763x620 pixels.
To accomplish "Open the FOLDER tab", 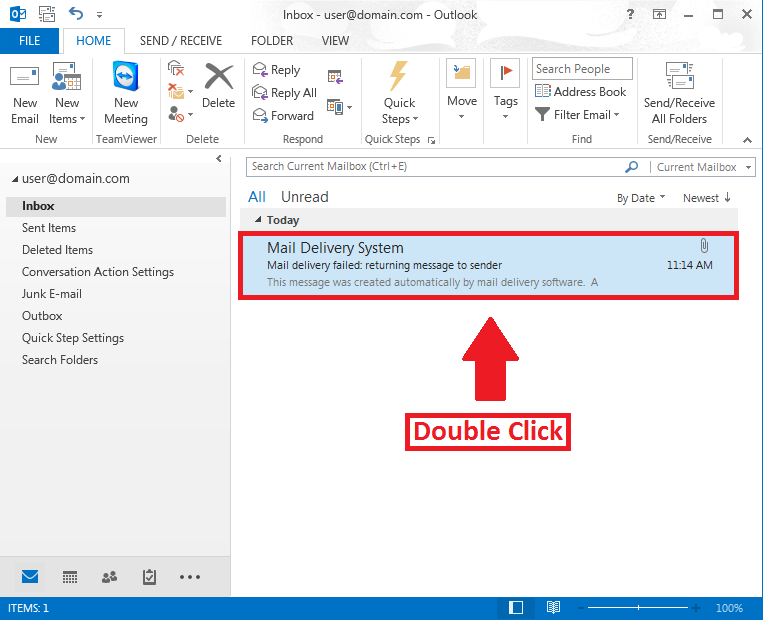I will tap(272, 41).
